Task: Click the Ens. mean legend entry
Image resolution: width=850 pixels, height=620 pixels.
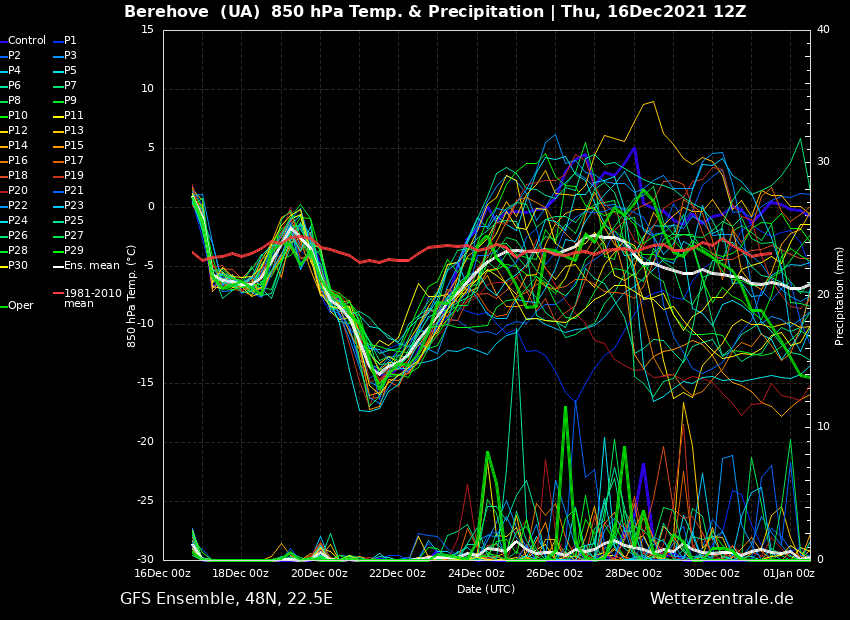Action: pyautogui.click(x=91, y=266)
